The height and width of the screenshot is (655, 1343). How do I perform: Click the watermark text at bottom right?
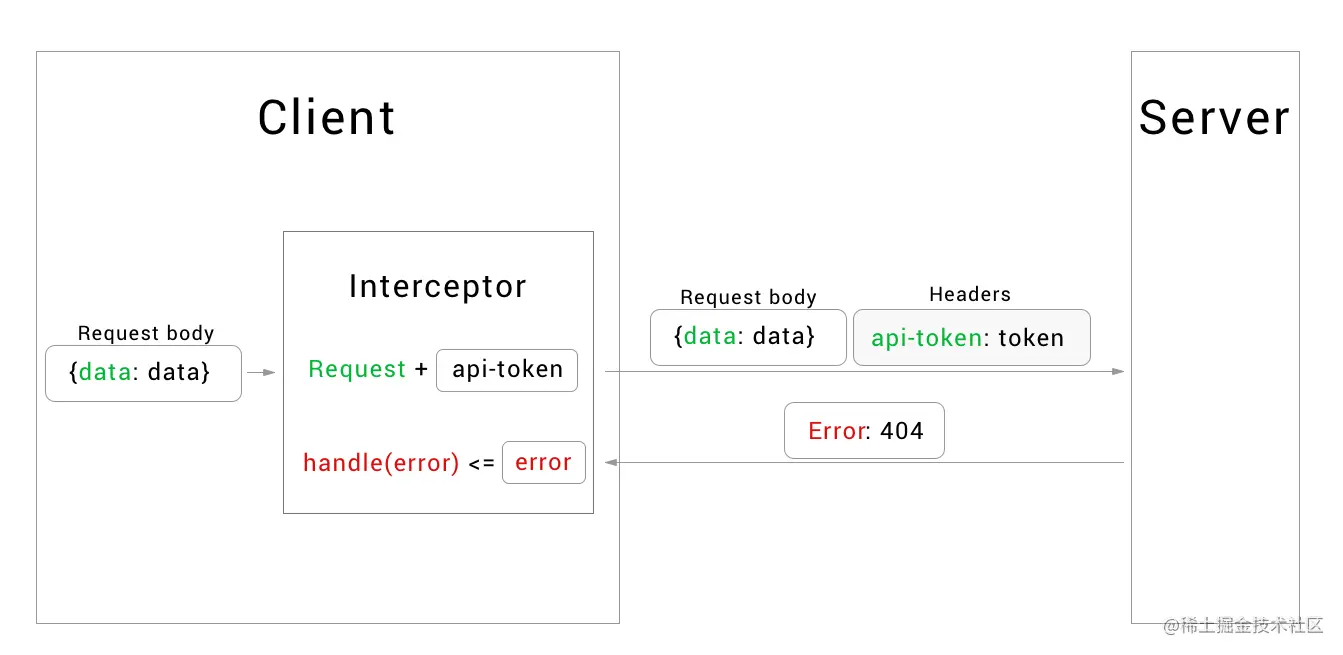tap(1243, 625)
